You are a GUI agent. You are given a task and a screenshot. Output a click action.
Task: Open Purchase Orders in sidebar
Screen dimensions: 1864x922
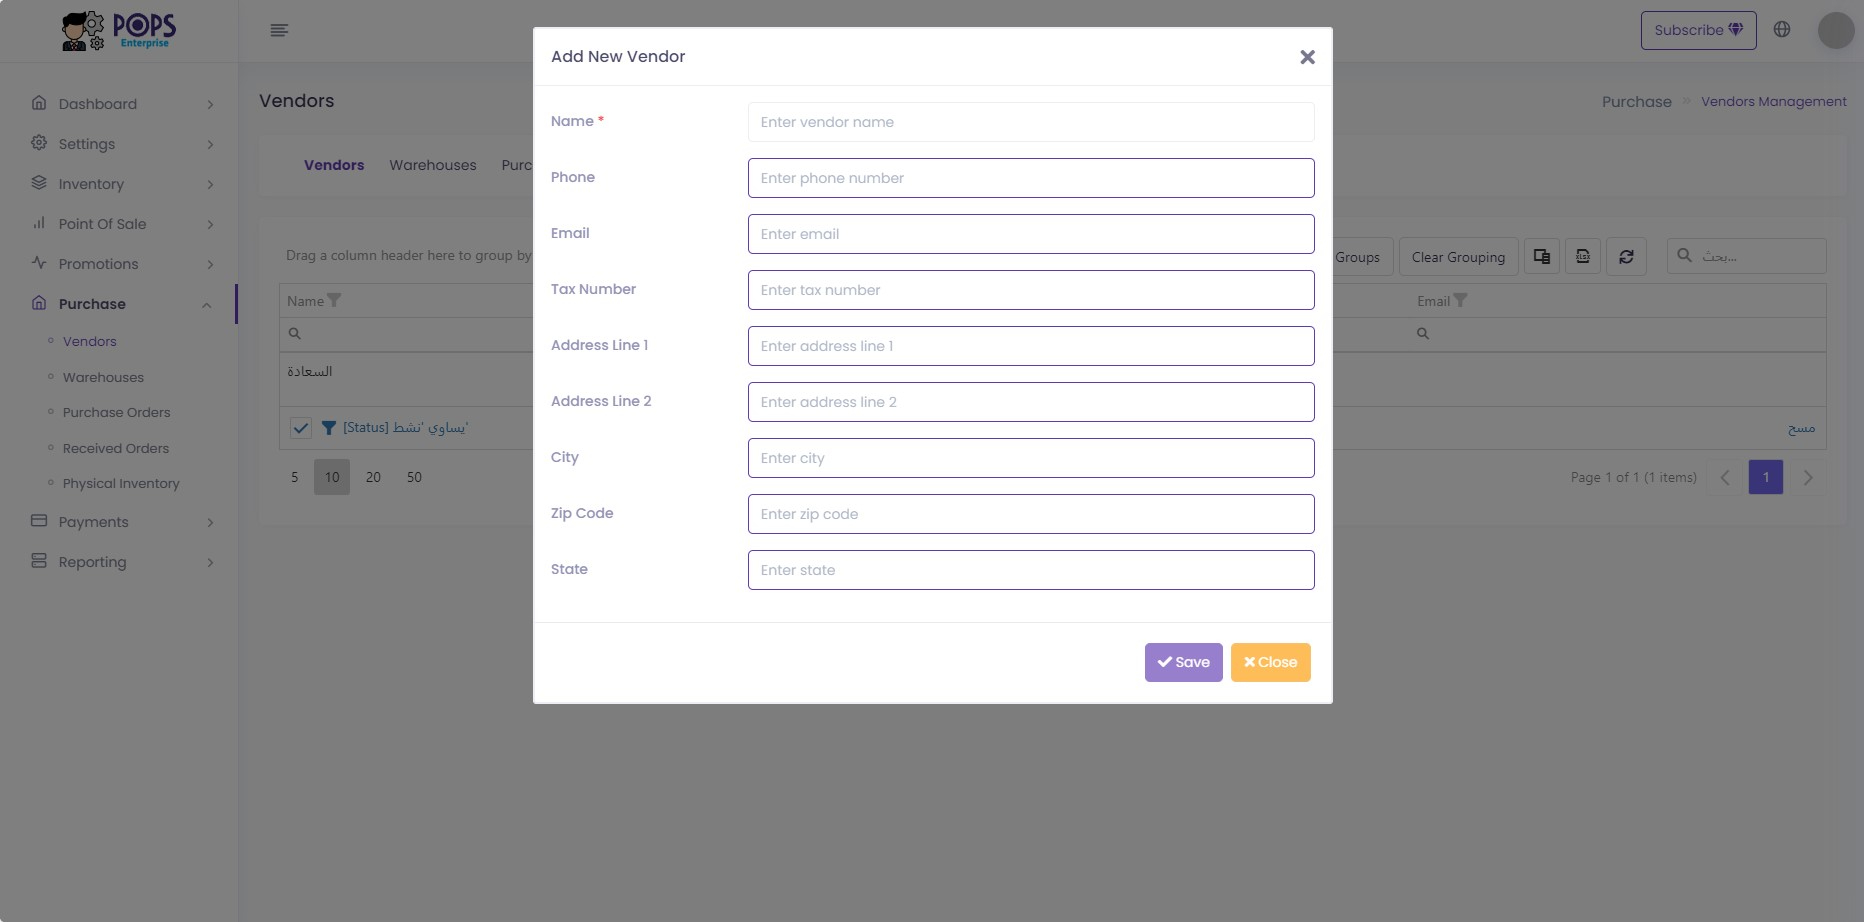pyautogui.click(x=116, y=412)
